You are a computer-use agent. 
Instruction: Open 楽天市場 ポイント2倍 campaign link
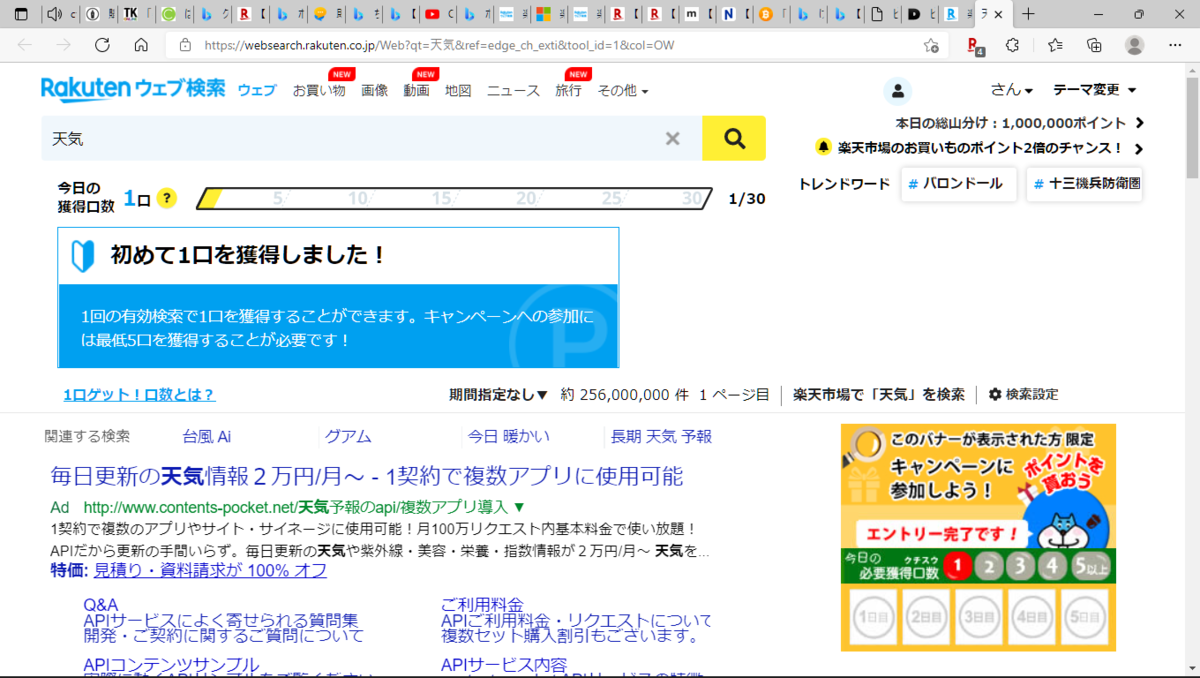(x=980, y=148)
